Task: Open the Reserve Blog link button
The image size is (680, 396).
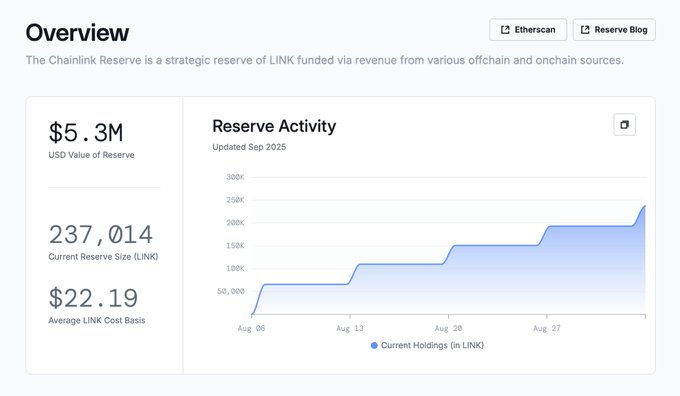Action: tap(614, 29)
